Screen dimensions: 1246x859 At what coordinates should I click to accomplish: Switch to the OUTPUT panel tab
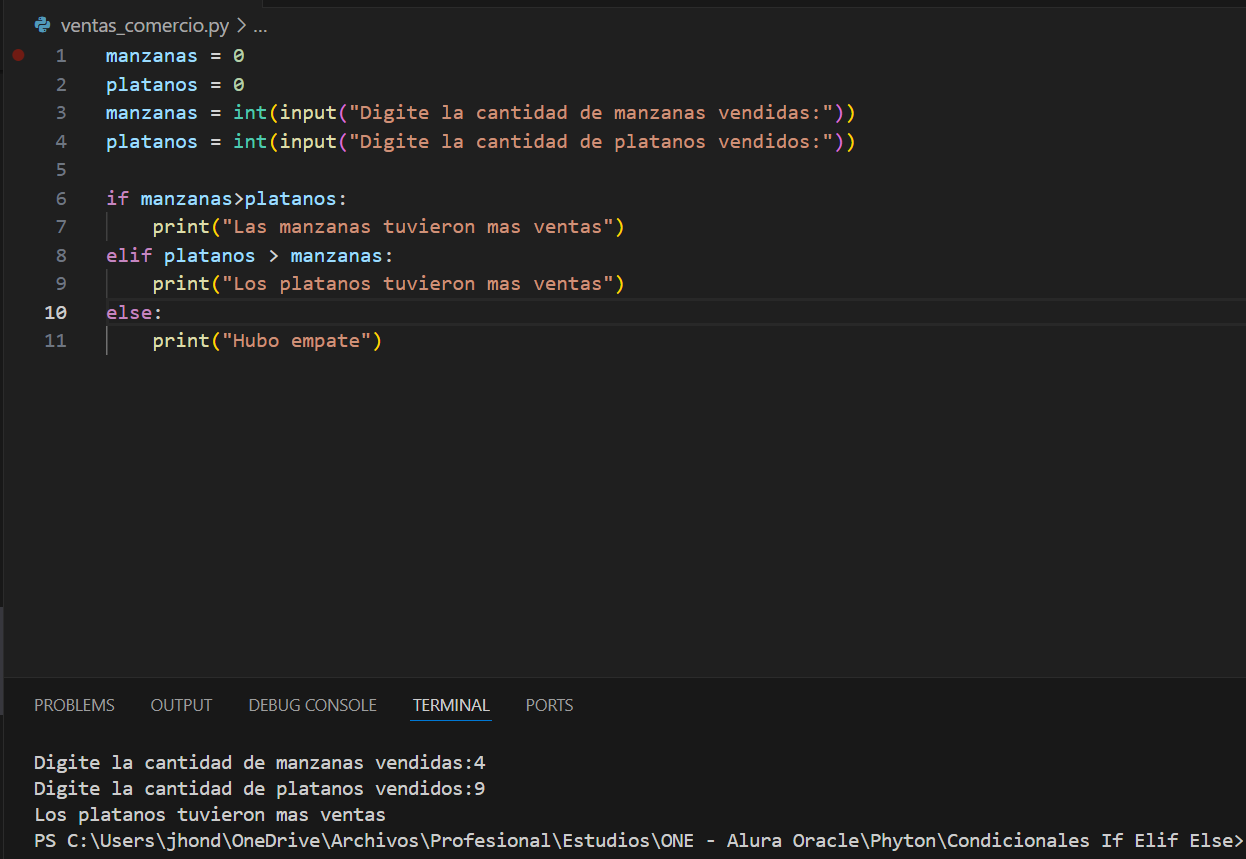181,705
